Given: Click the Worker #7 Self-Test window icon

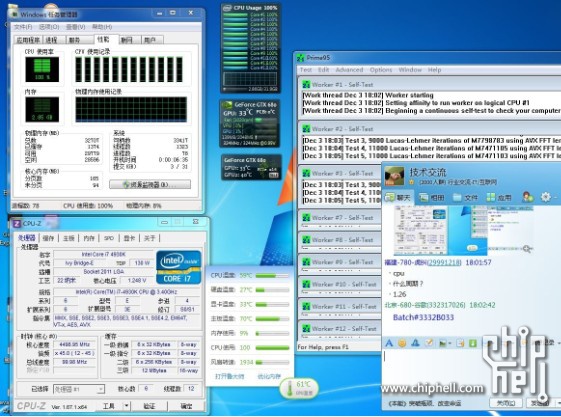Looking at the screenshot, I should 306,218.
